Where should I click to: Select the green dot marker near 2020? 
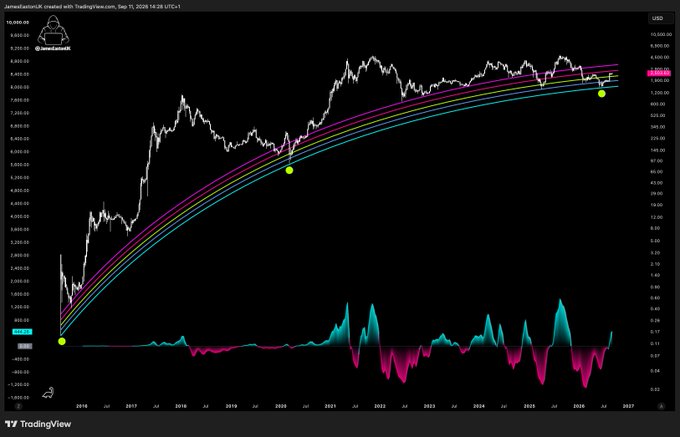pyautogui.click(x=289, y=170)
